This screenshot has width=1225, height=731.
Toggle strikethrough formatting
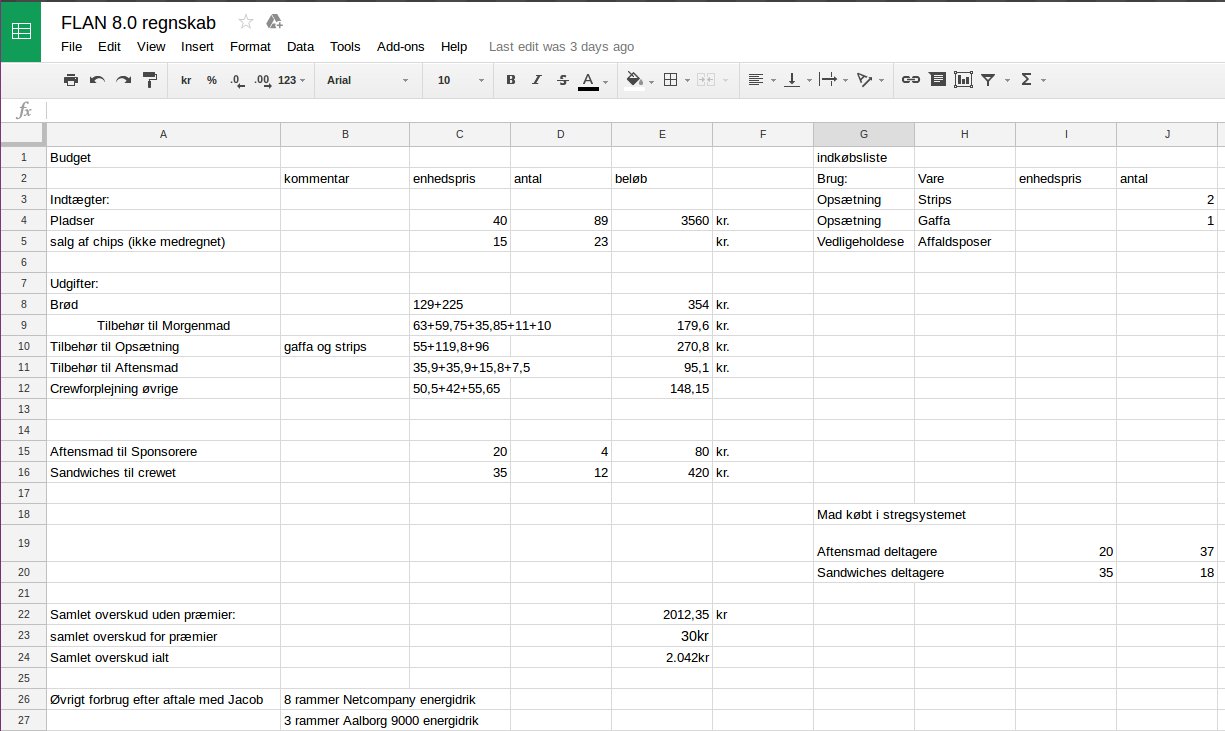click(x=562, y=80)
